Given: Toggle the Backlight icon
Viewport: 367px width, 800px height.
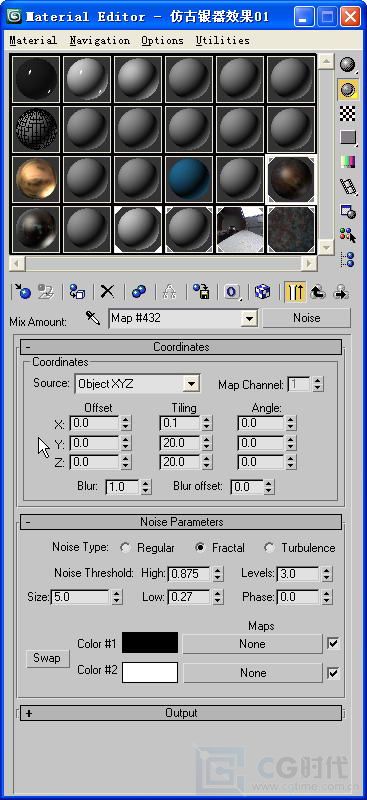Looking at the screenshot, I should click(x=348, y=89).
